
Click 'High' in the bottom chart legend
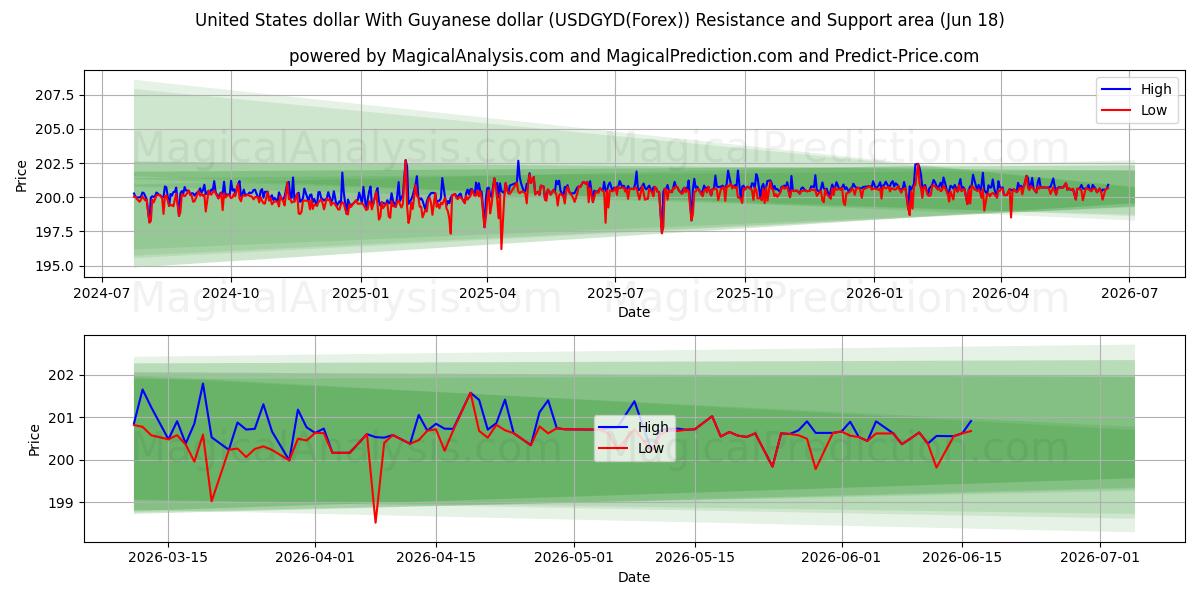[x=654, y=427]
